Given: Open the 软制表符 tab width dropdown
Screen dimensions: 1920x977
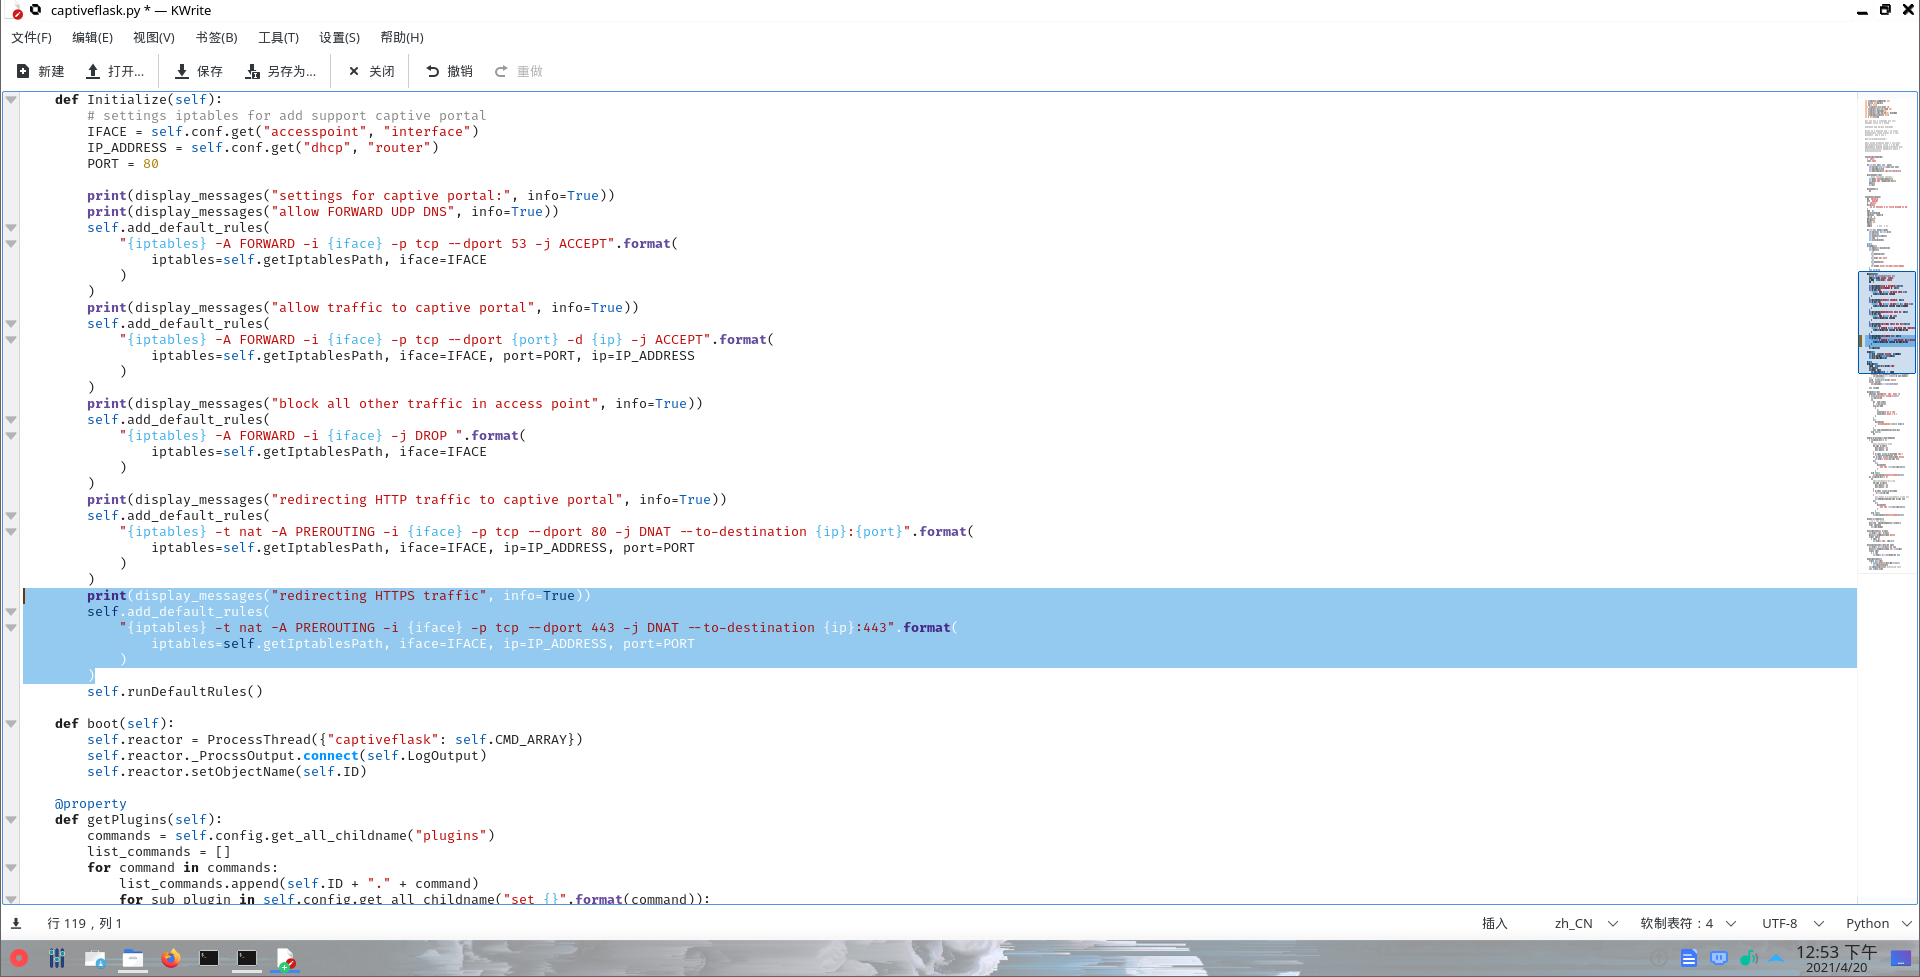Looking at the screenshot, I should point(1687,923).
